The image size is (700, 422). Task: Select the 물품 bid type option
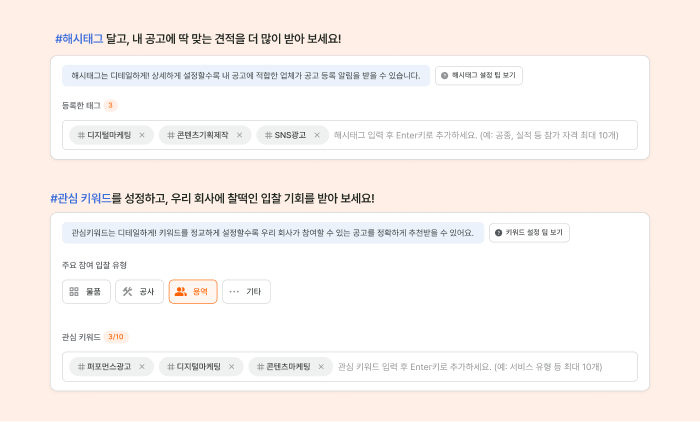[86, 292]
